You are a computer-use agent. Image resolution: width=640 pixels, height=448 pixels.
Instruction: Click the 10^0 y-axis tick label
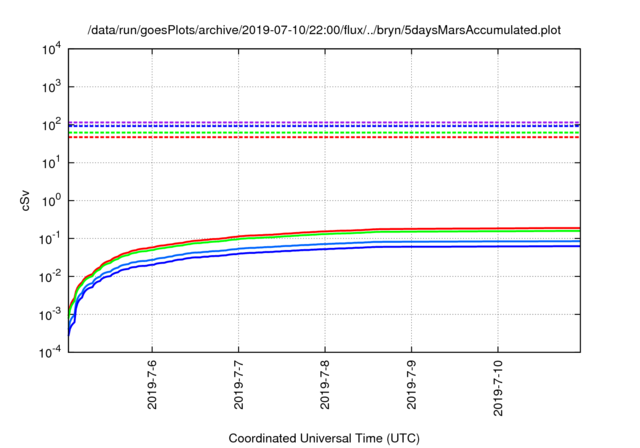point(51,201)
